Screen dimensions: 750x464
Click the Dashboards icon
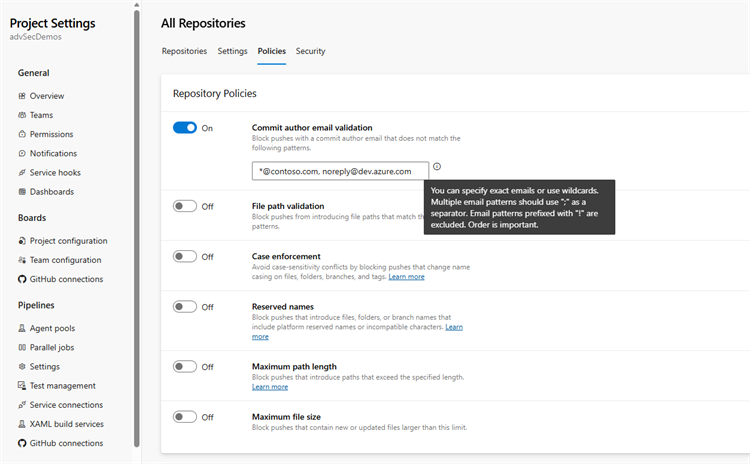click(x=22, y=191)
